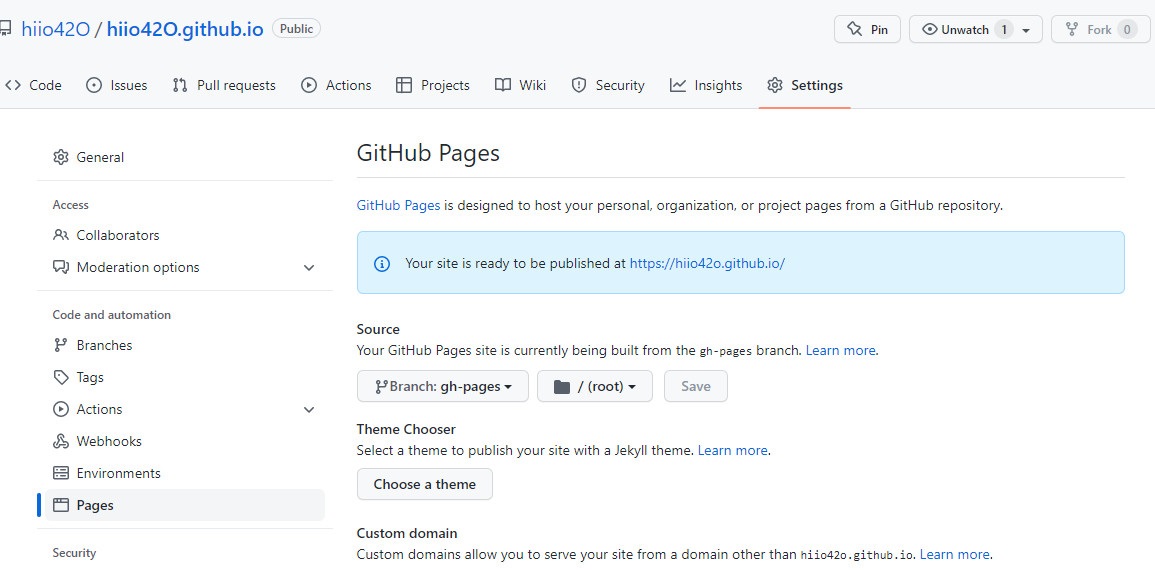
Task: Open Branches settings in sidebar
Action: 184,345
